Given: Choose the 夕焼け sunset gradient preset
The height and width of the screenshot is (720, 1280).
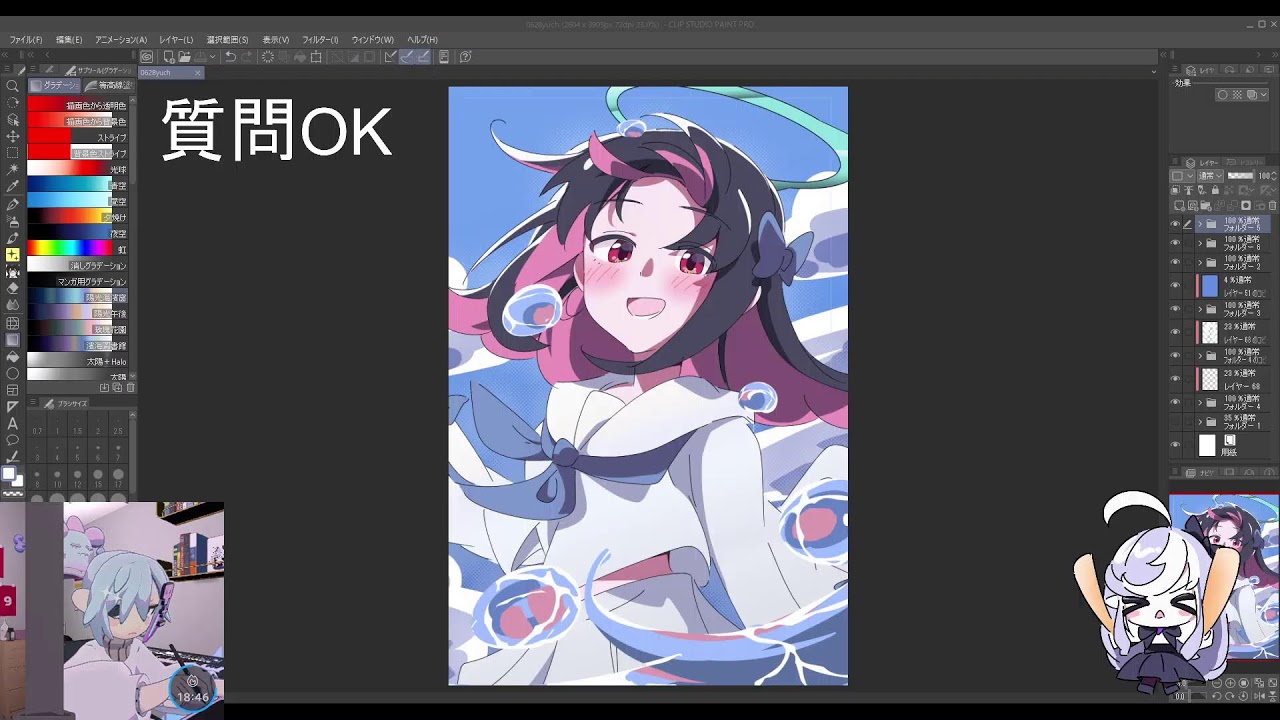Looking at the screenshot, I should pos(77,217).
